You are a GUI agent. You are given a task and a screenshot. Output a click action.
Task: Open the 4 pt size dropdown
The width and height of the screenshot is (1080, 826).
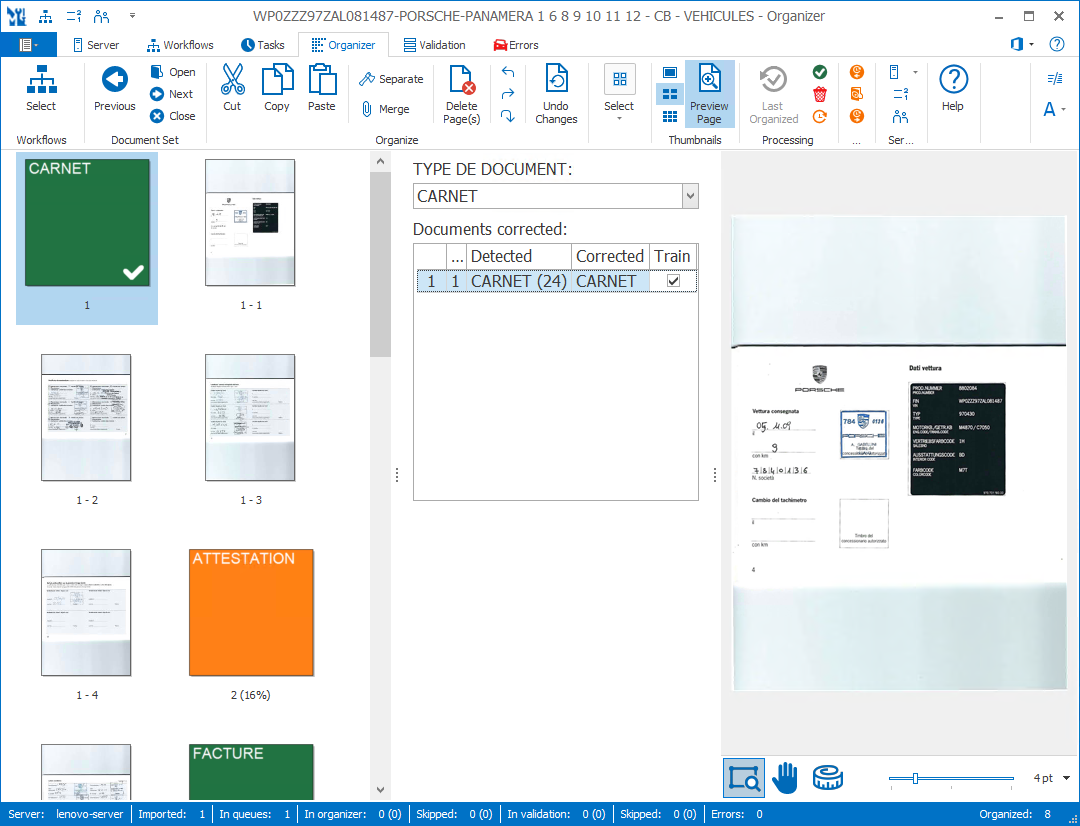tap(1066, 778)
